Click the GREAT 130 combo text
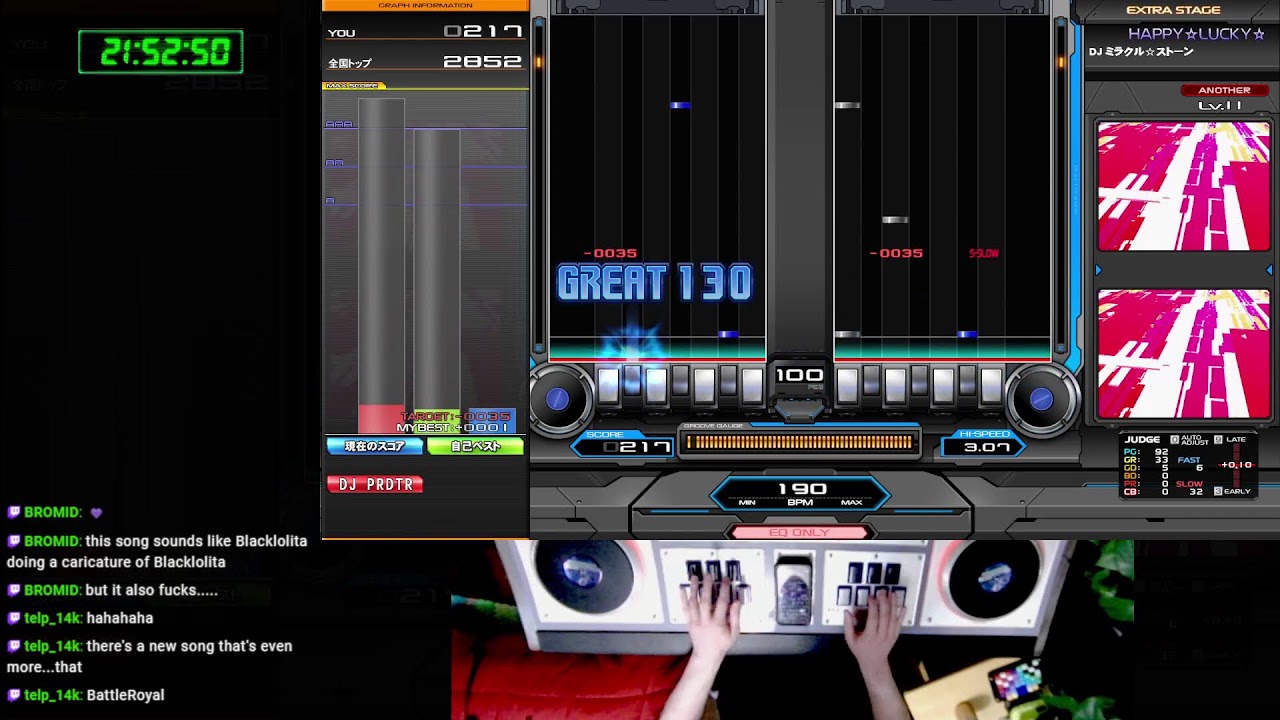1280x720 pixels. pyautogui.click(x=655, y=284)
